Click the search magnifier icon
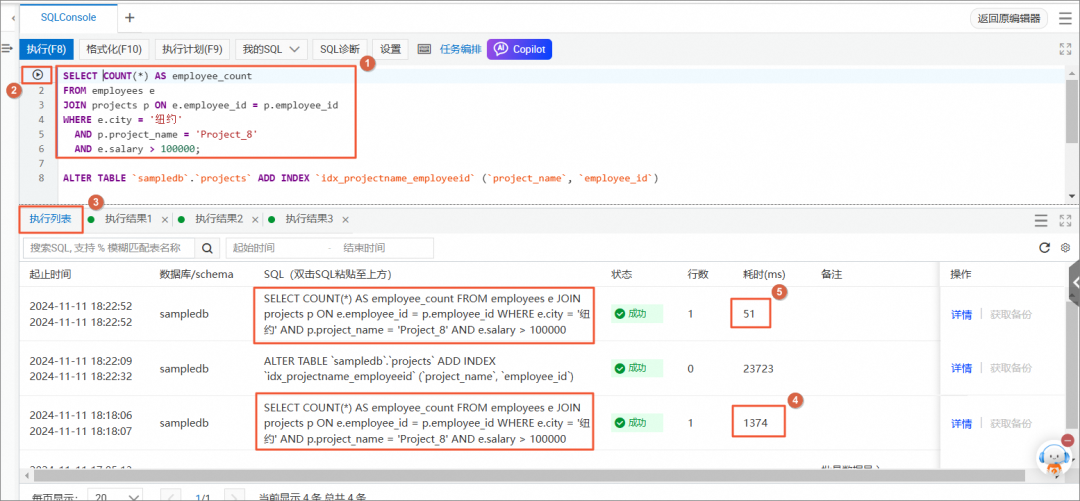The width and height of the screenshot is (1080, 501). click(206, 248)
